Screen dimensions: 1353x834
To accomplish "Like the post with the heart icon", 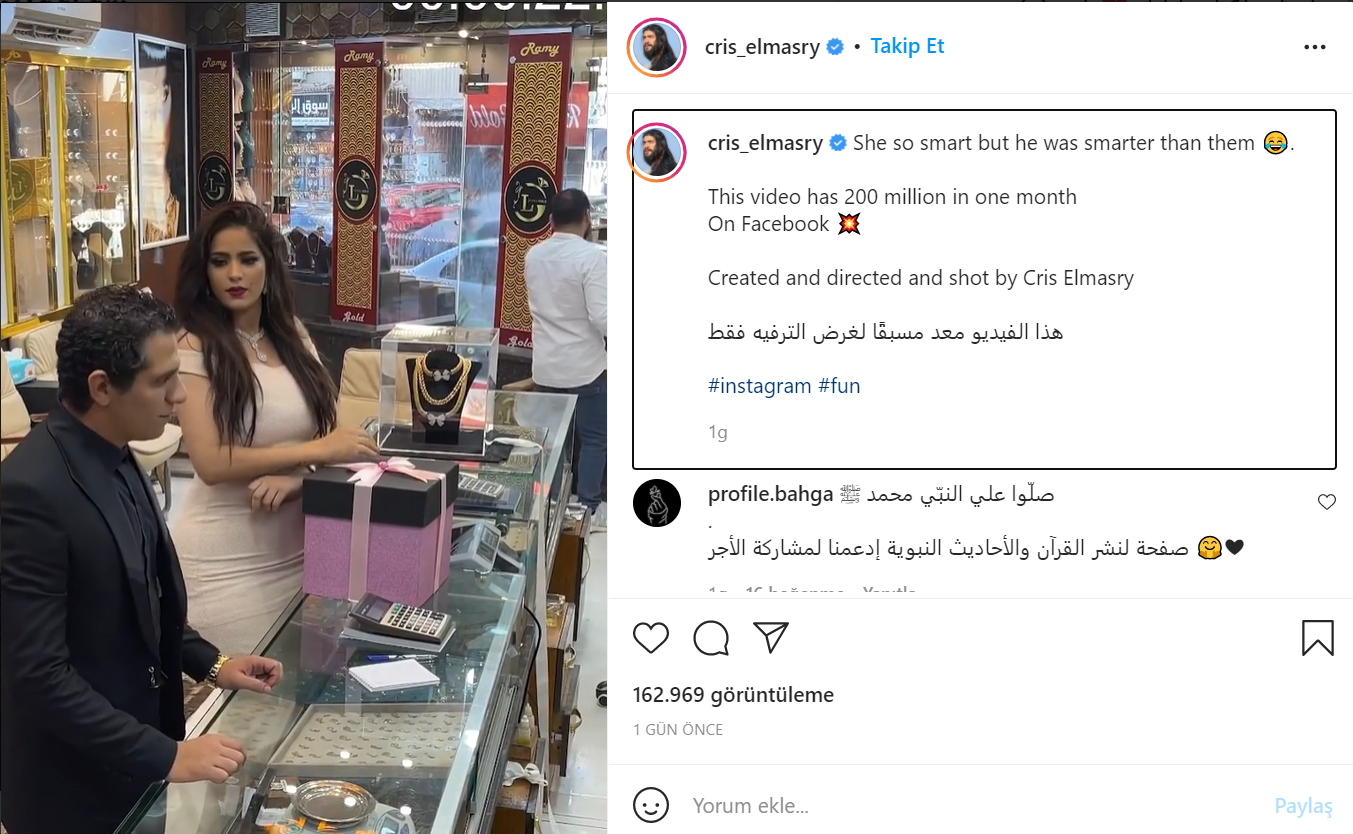I will point(651,638).
